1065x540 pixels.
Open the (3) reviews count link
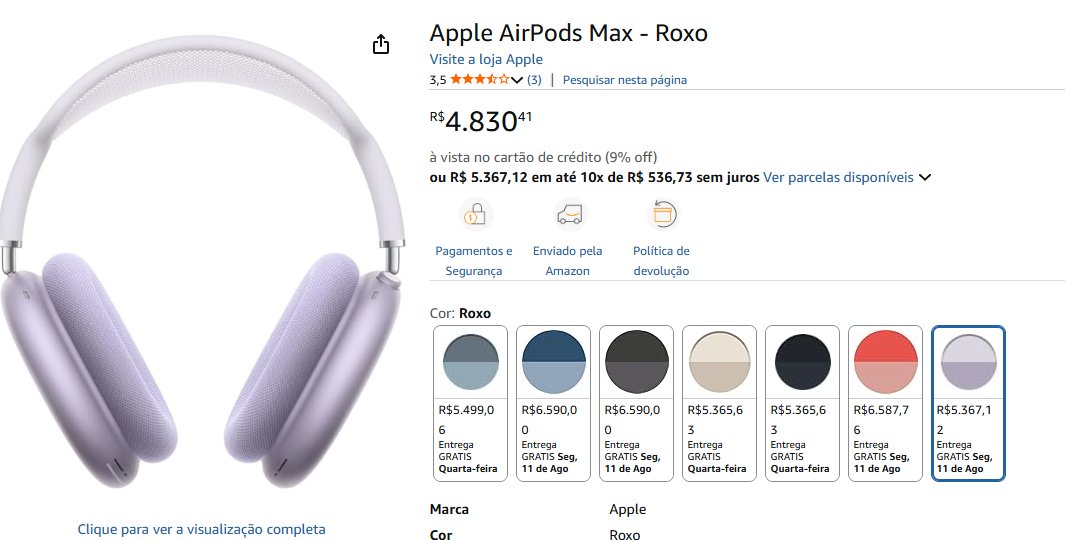[535, 79]
